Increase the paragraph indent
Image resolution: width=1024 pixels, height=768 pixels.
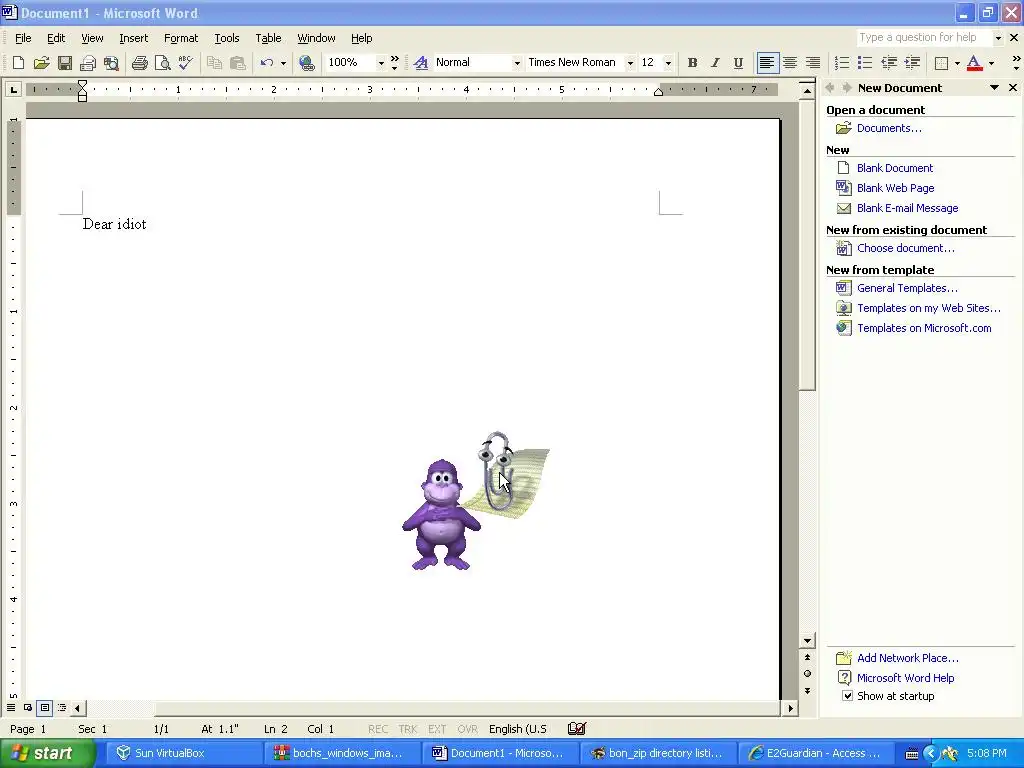[912, 63]
